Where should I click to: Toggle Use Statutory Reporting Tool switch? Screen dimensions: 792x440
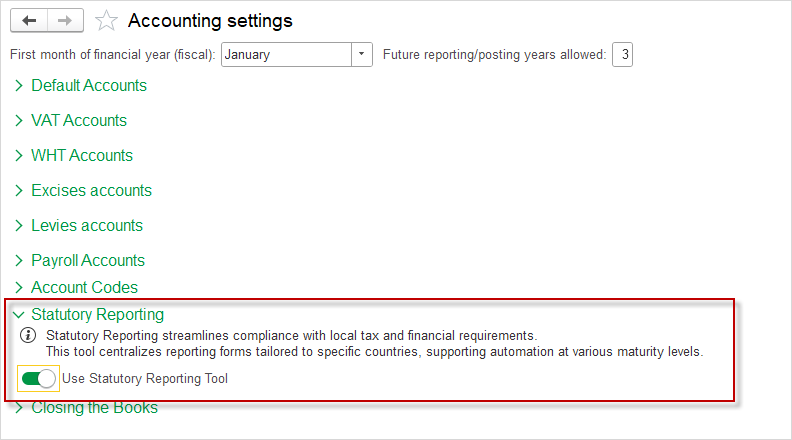click(x=38, y=379)
